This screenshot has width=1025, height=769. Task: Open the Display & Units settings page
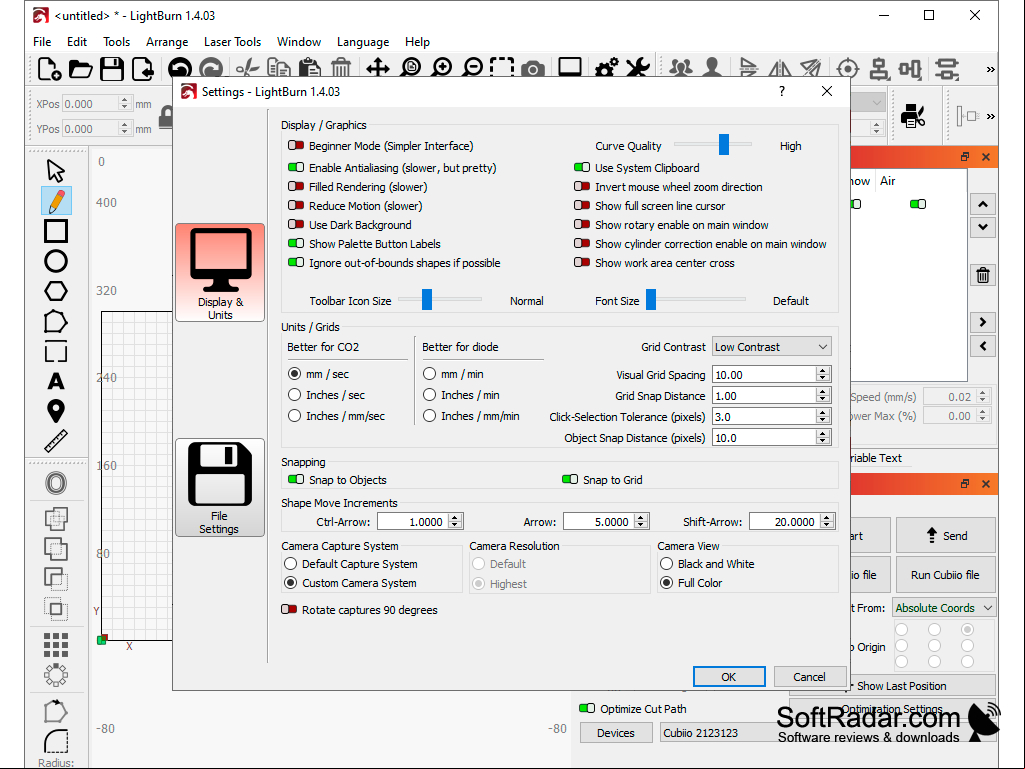coord(220,273)
